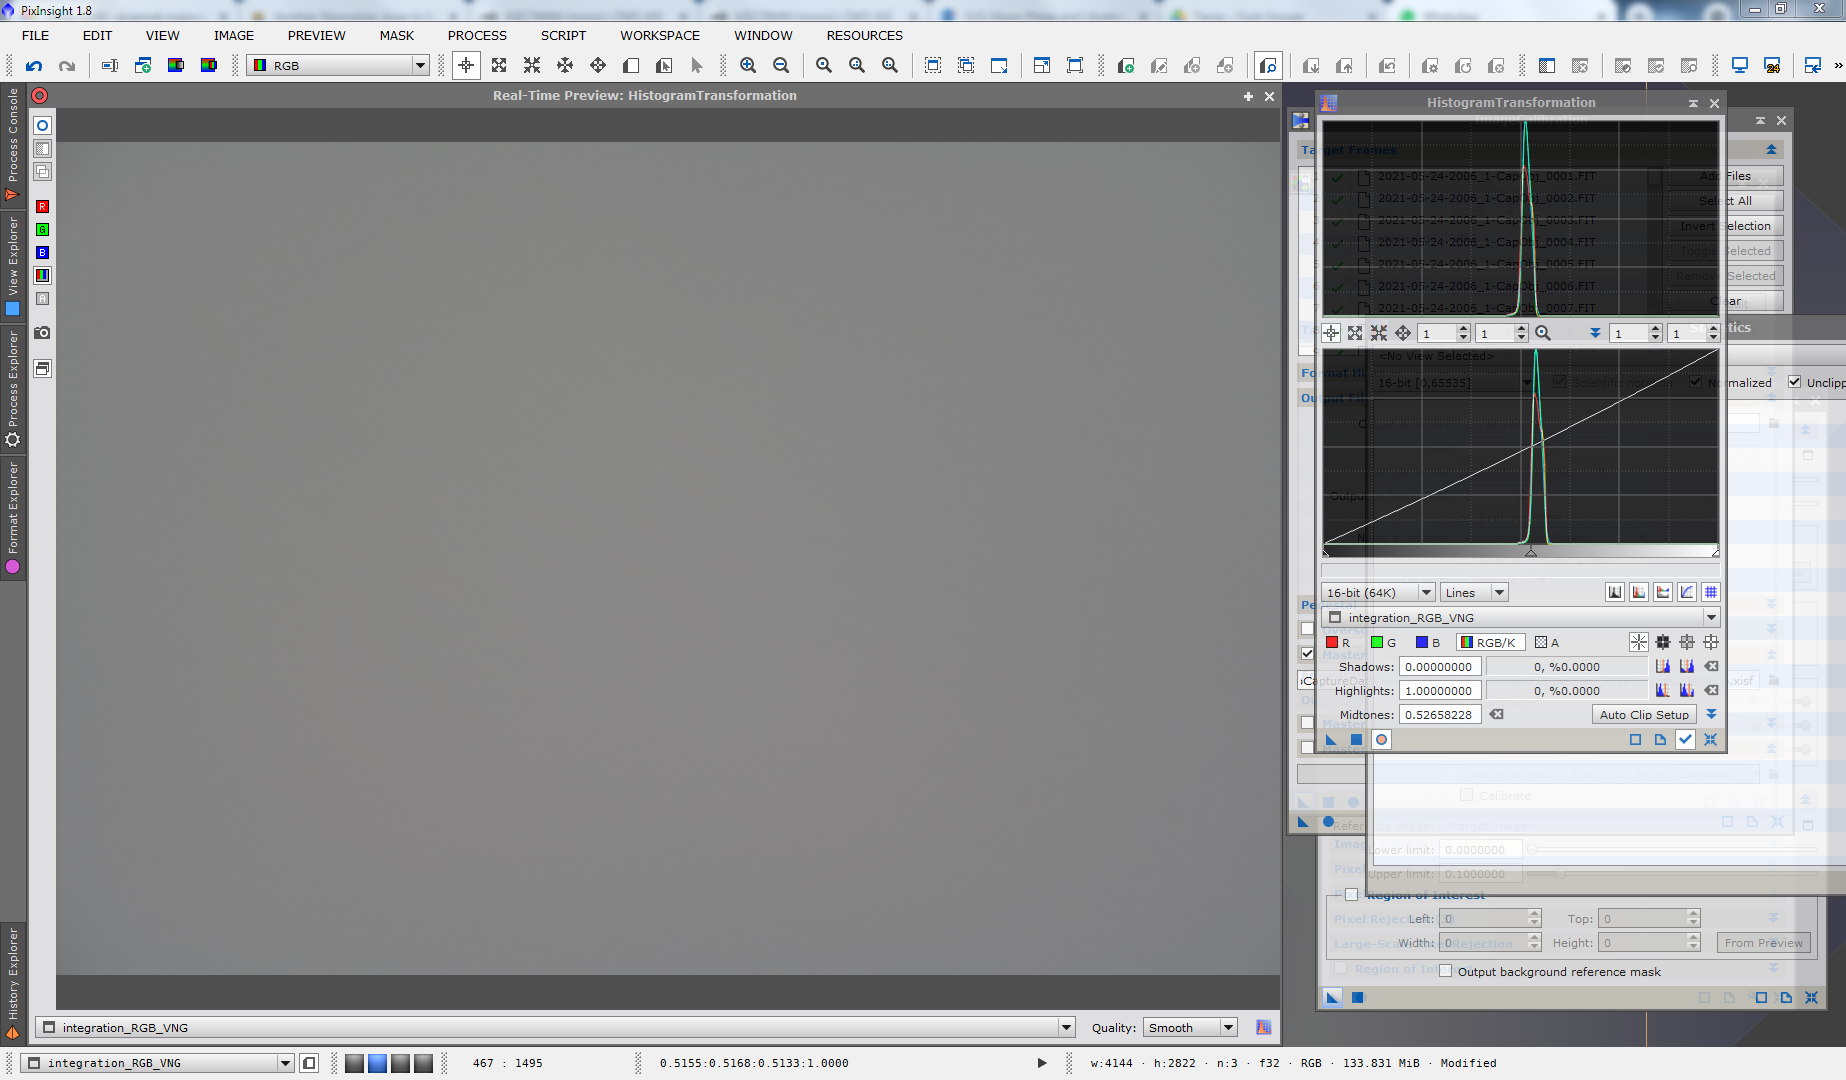Image resolution: width=1846 pixels, height=1080 pixels.
Task: Open the Lines plot style dropdown
Action: (x=1473, y=592)
